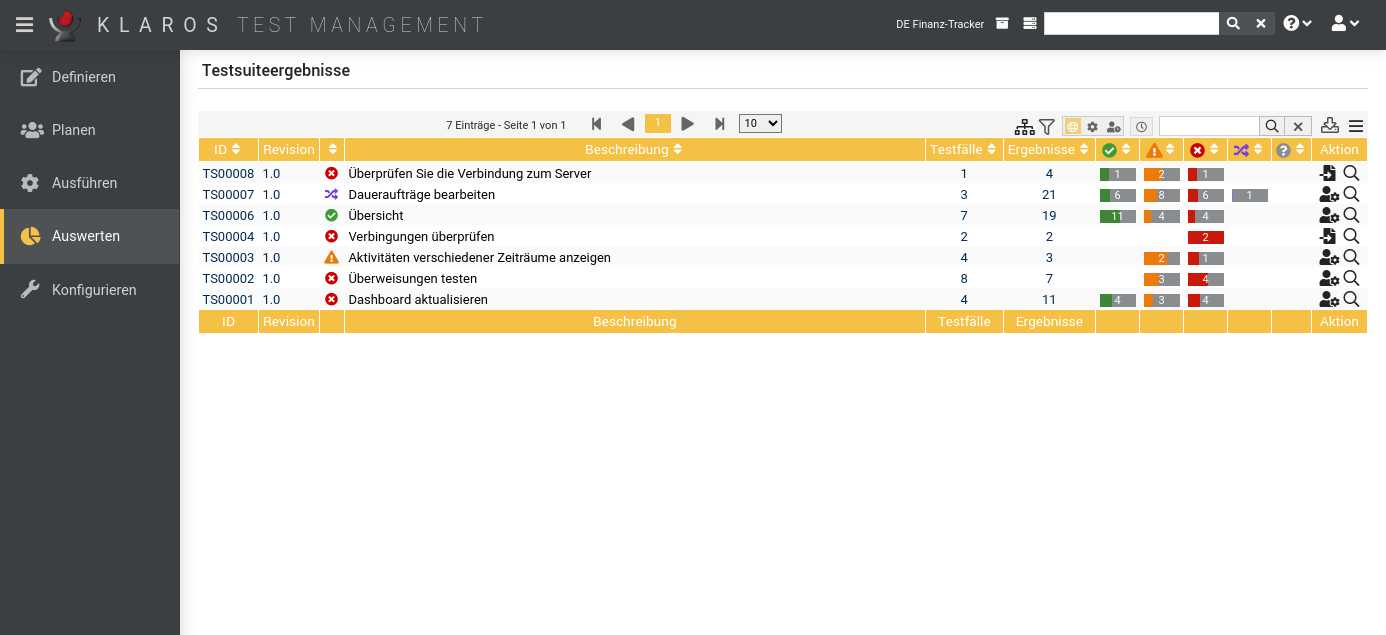Viewport: 1386px width, 635px height.
Task: Click user-gear action icon for TS00007
Action: (1329, 195)
